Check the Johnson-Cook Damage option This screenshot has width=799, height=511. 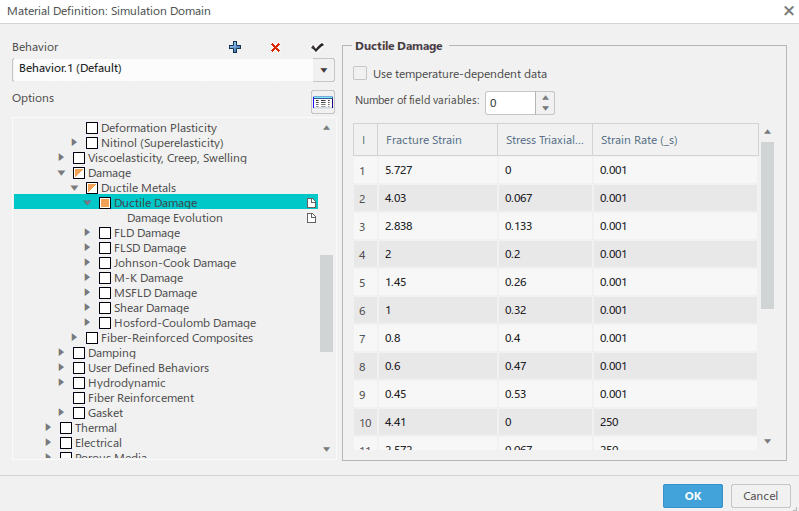click(x=105, y=263)
